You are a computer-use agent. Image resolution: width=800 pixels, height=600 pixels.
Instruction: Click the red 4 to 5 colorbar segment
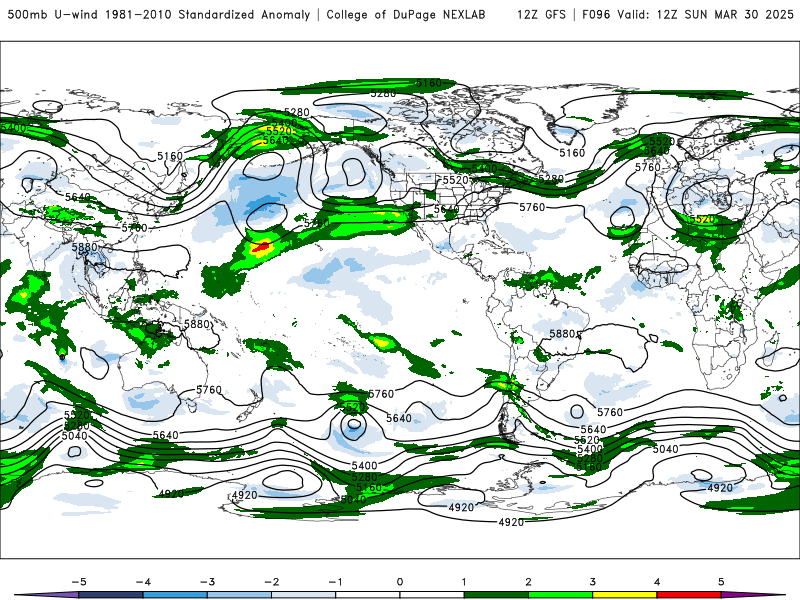pos(689,595)
